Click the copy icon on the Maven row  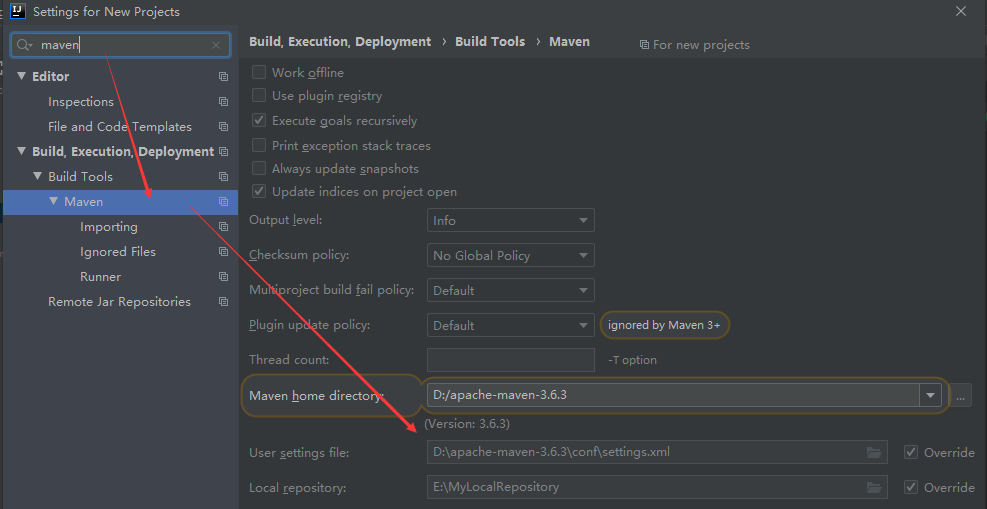click(x=223, y=202)
